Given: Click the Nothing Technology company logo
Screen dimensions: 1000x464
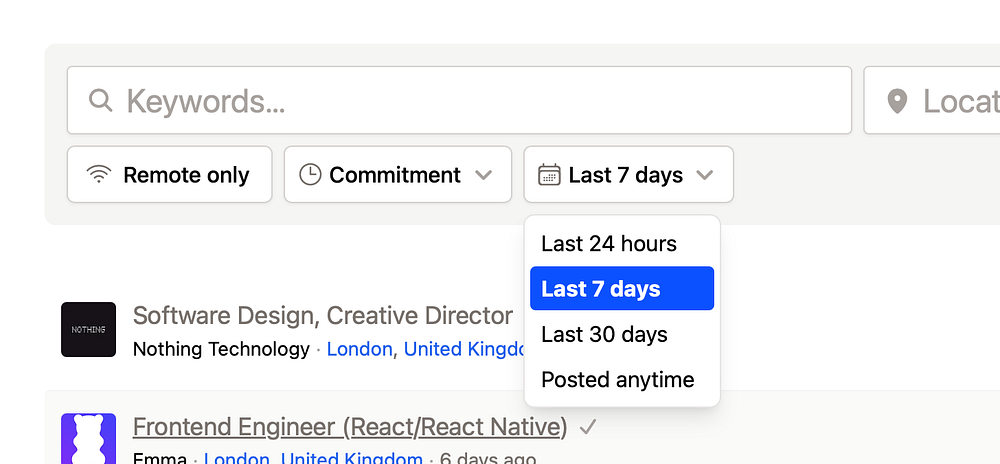Looking at the screenshot, I should pos(88,329).
